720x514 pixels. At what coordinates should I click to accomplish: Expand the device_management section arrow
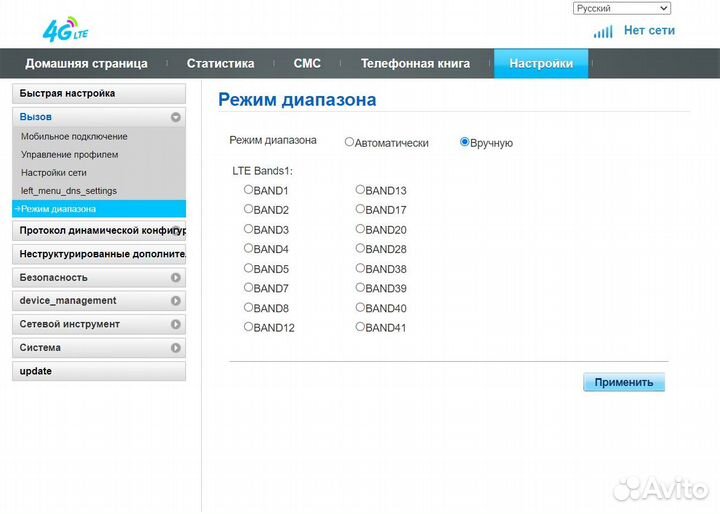pyautogui.click(x=176, y=301)
